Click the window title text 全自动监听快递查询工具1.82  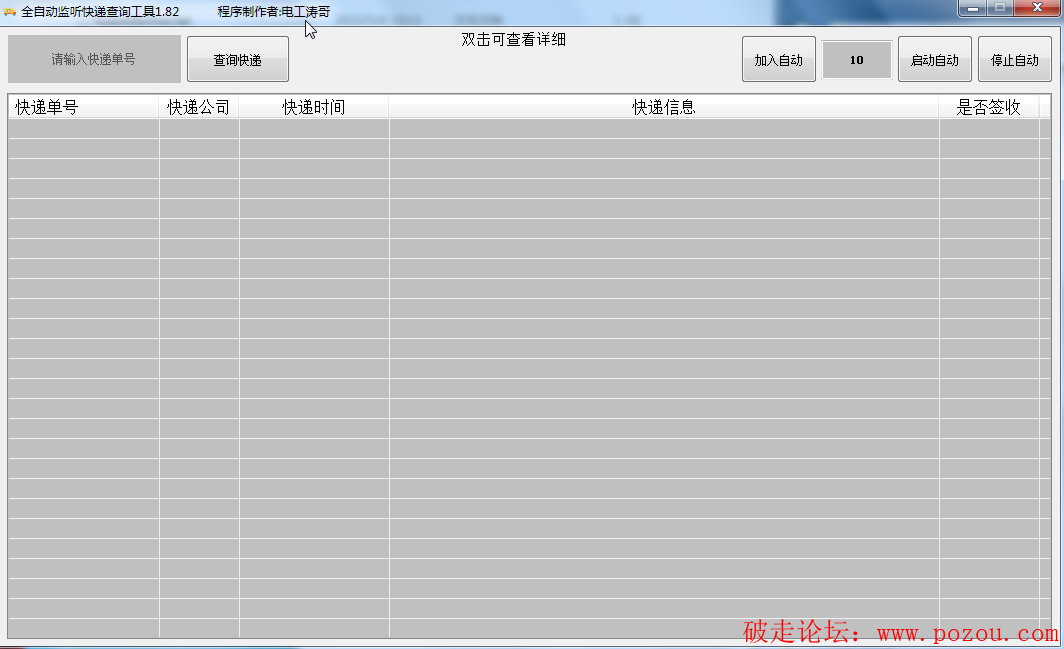point(100,12)
